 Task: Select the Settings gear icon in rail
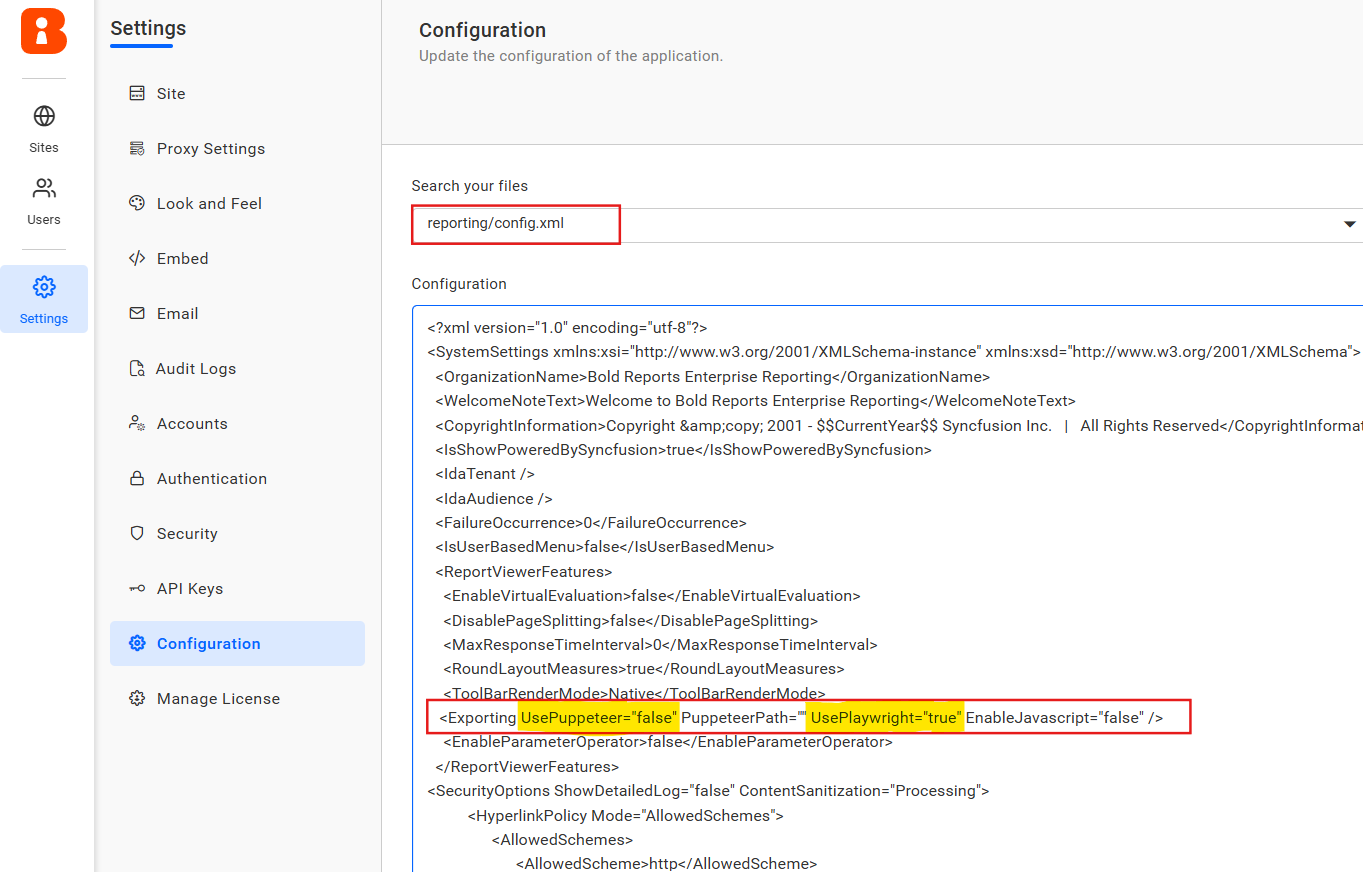pos(44,287)
